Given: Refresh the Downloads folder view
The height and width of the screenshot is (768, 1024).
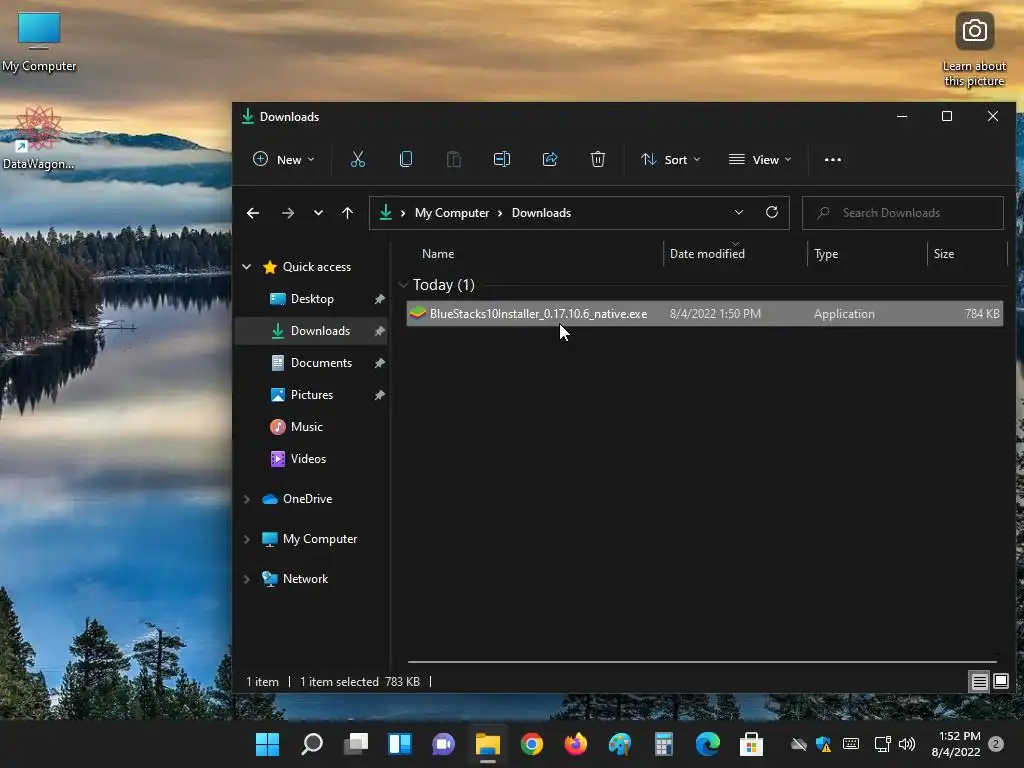Looking at the screenshot, I should [772, 212].
